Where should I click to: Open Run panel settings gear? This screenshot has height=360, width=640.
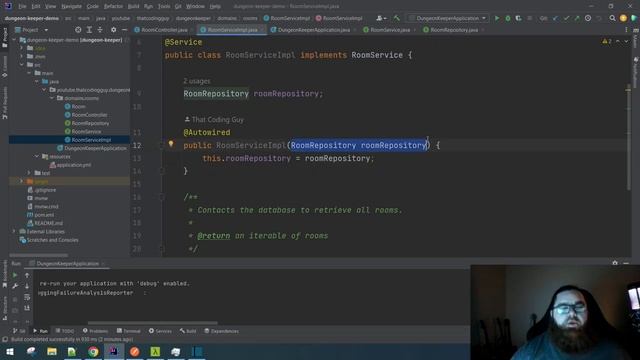(615, 263)
